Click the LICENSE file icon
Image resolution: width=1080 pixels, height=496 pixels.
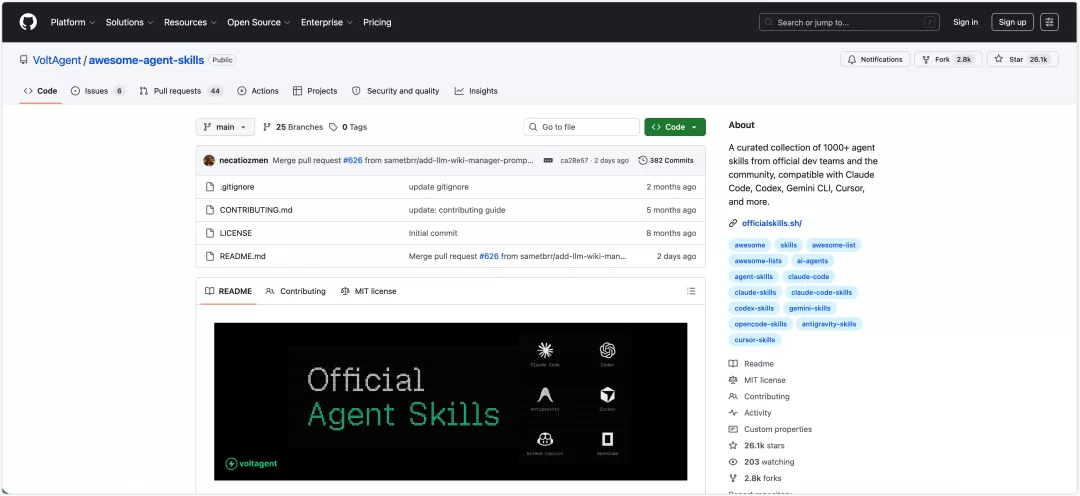pos(210,233)
